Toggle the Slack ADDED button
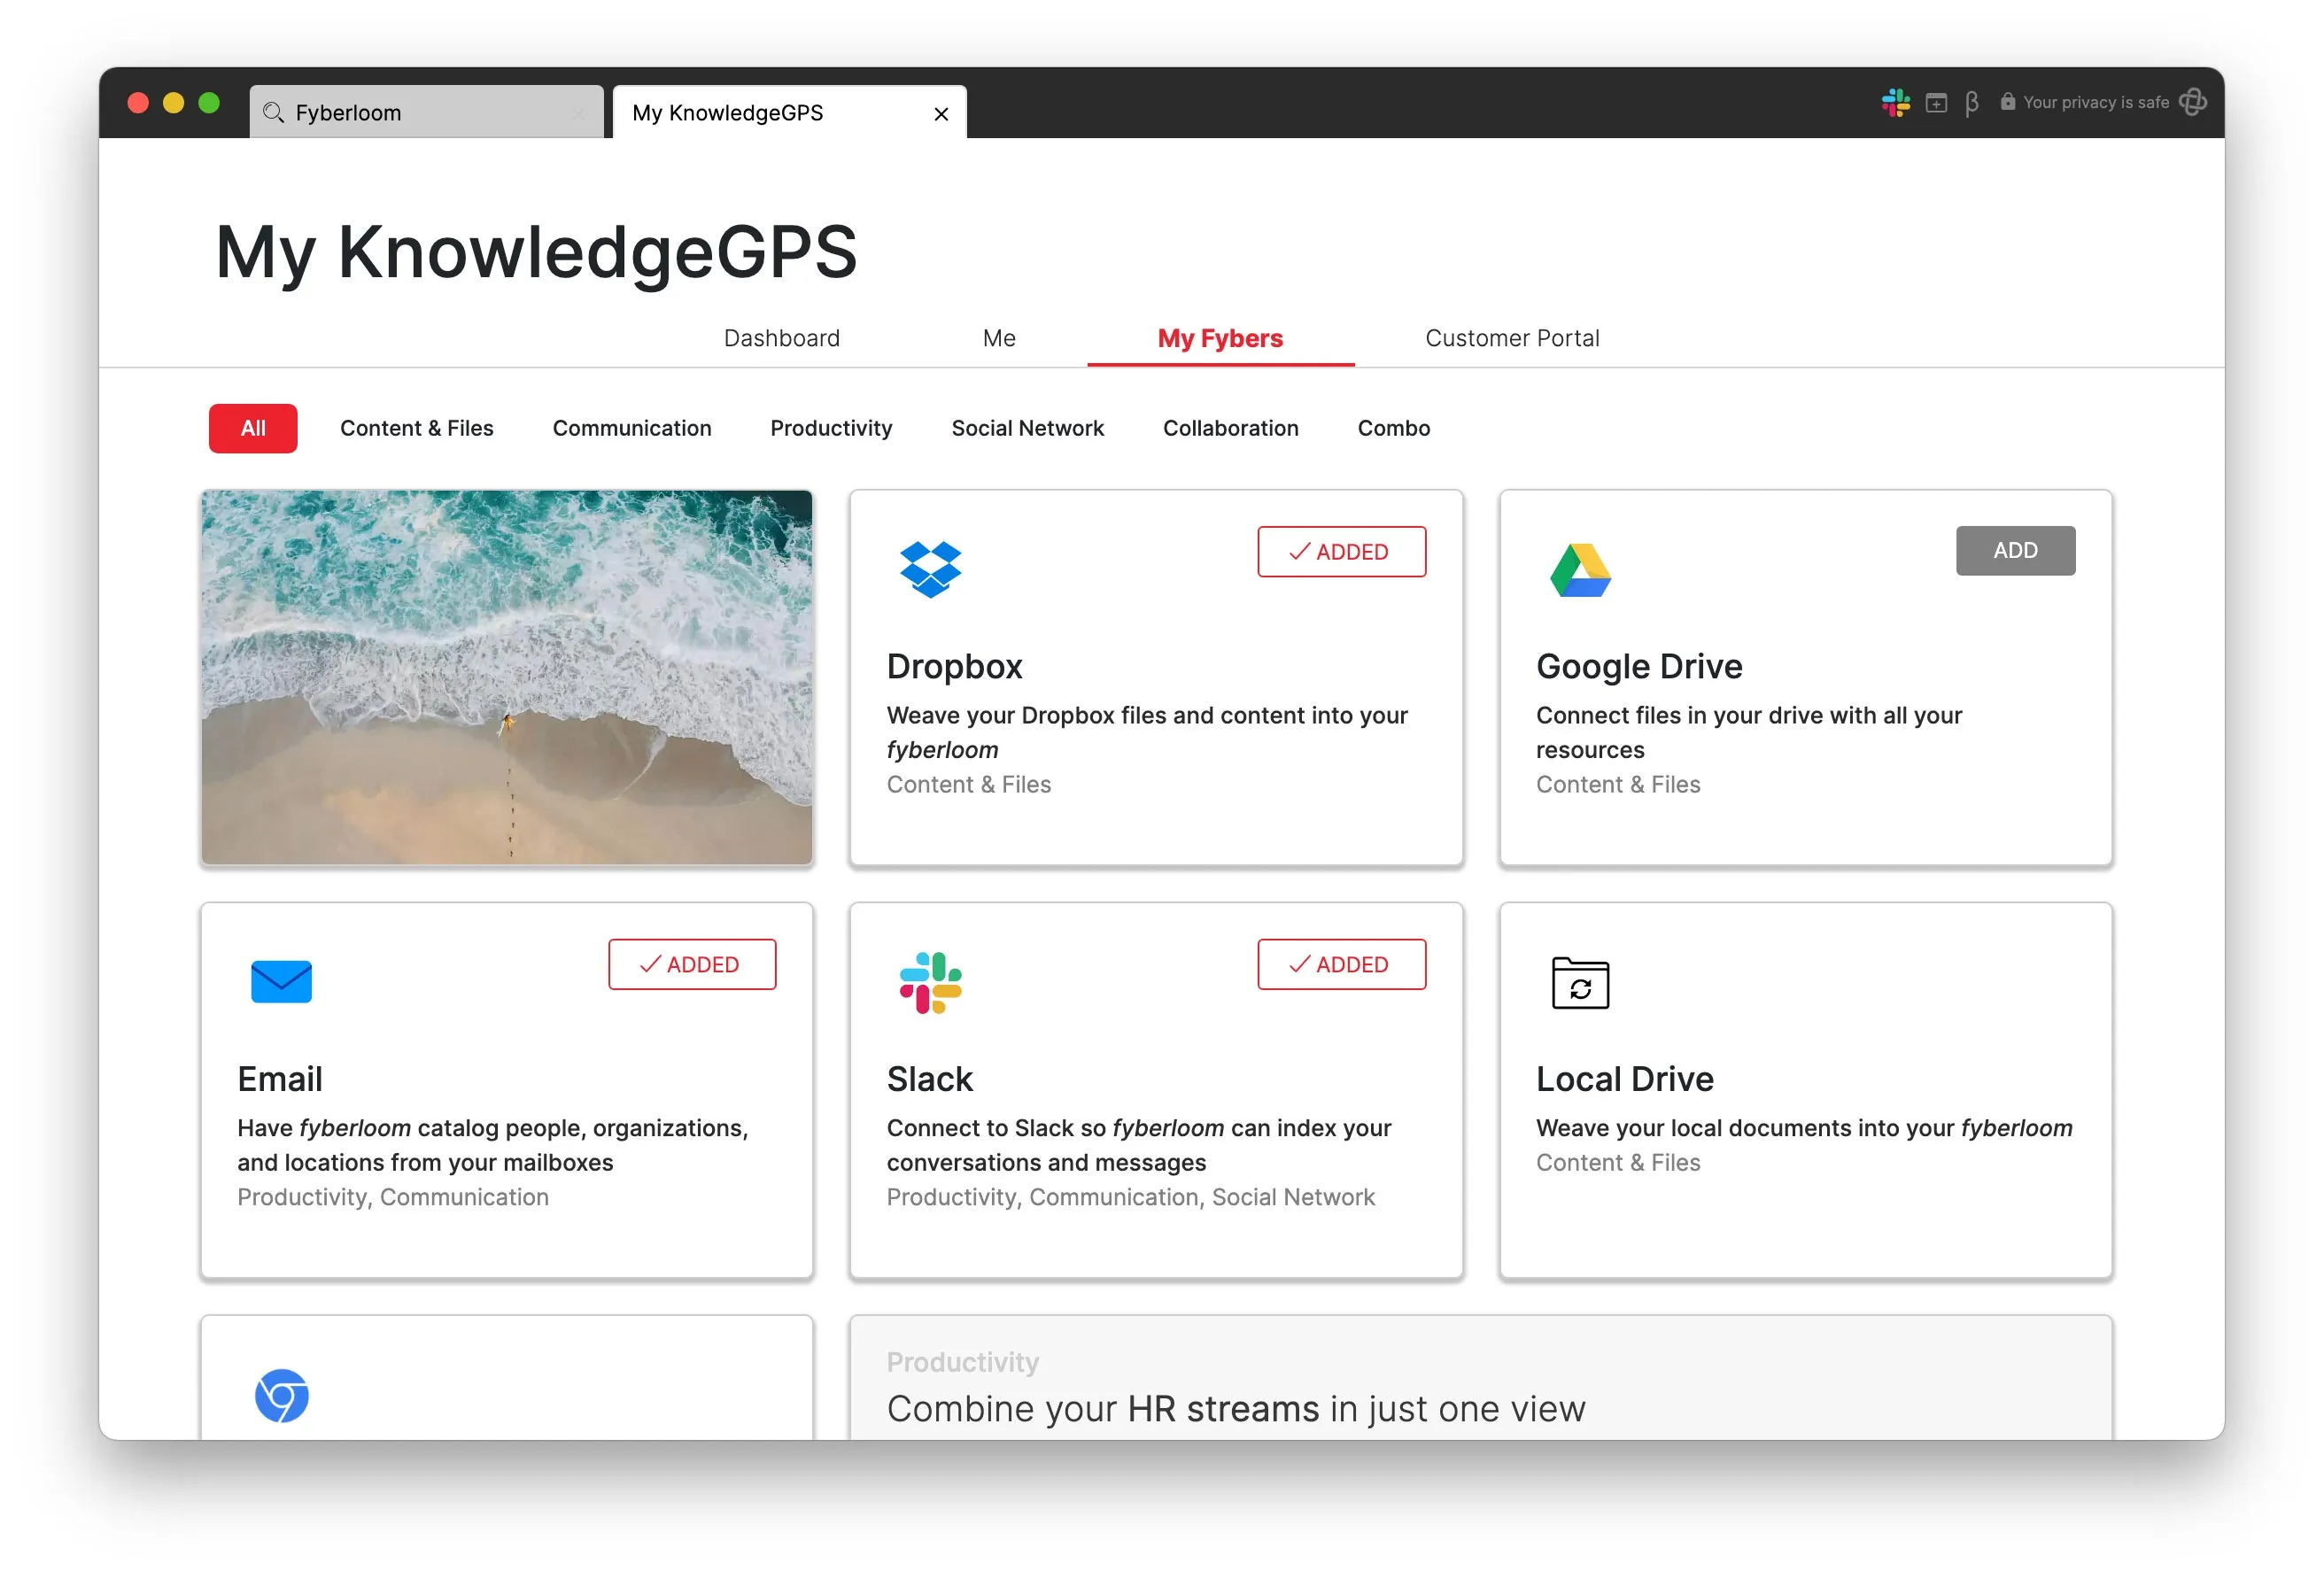Viewport: 2324px width, 1571px height. click(1341, 964)
